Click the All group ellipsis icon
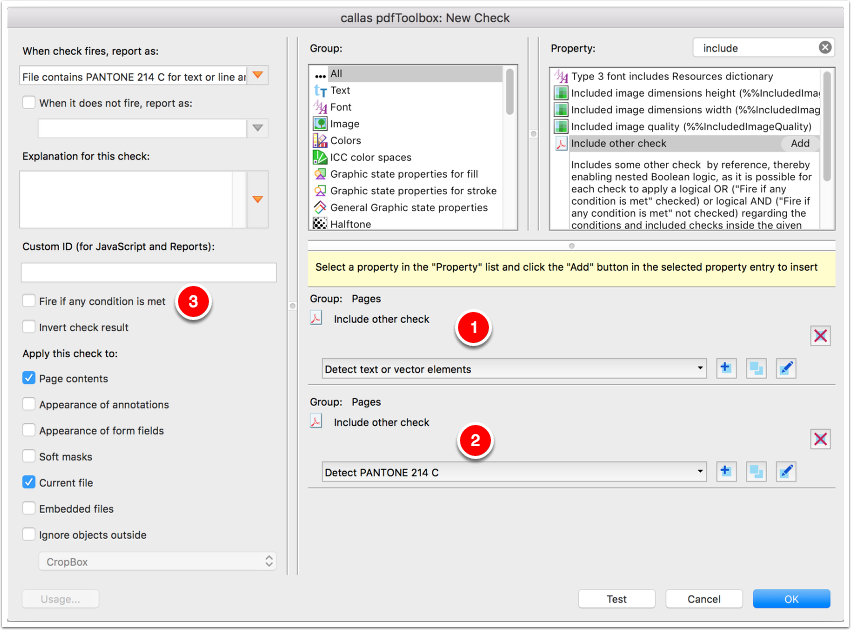The width and height of the screenshot is (851, 630). click(320, 74)
